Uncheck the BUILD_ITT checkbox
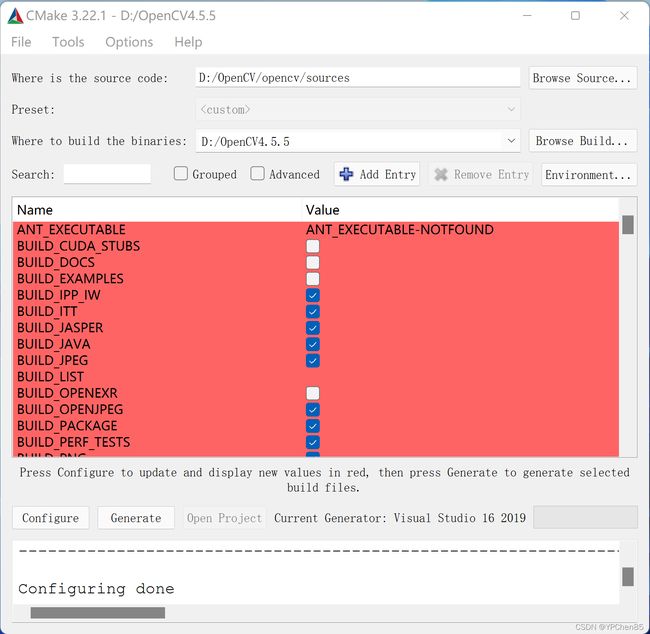Screen dimensions: 650x634 (x=313, y=311)
